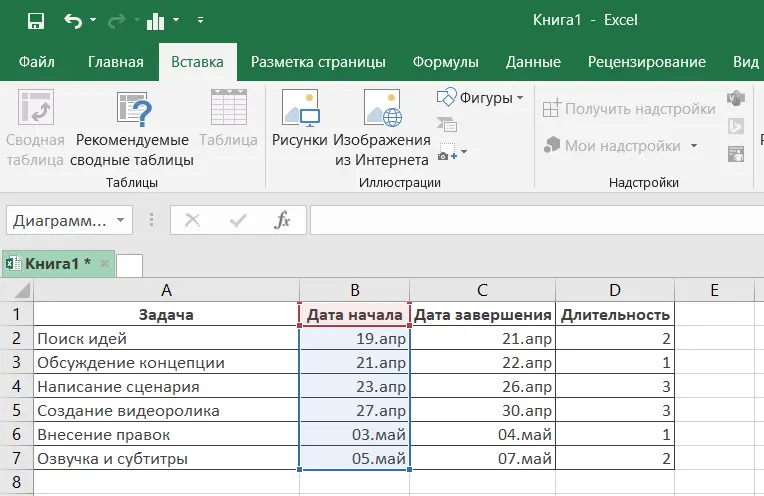Open the Name Box dropdown arrow

pyautogui.click(x=121, y=220)
